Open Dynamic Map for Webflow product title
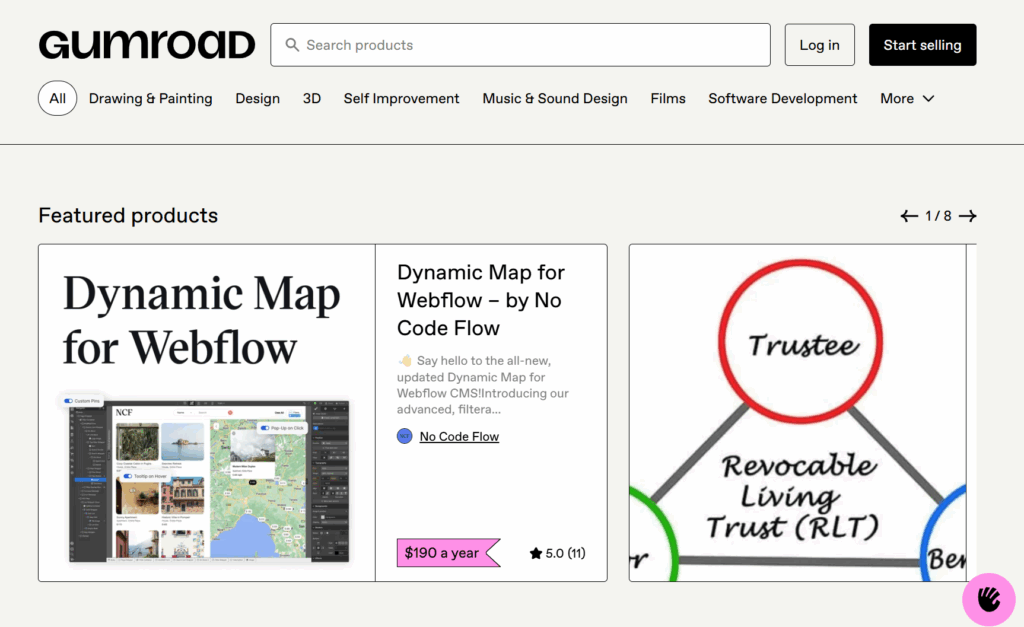 click(x=481, y=300)
